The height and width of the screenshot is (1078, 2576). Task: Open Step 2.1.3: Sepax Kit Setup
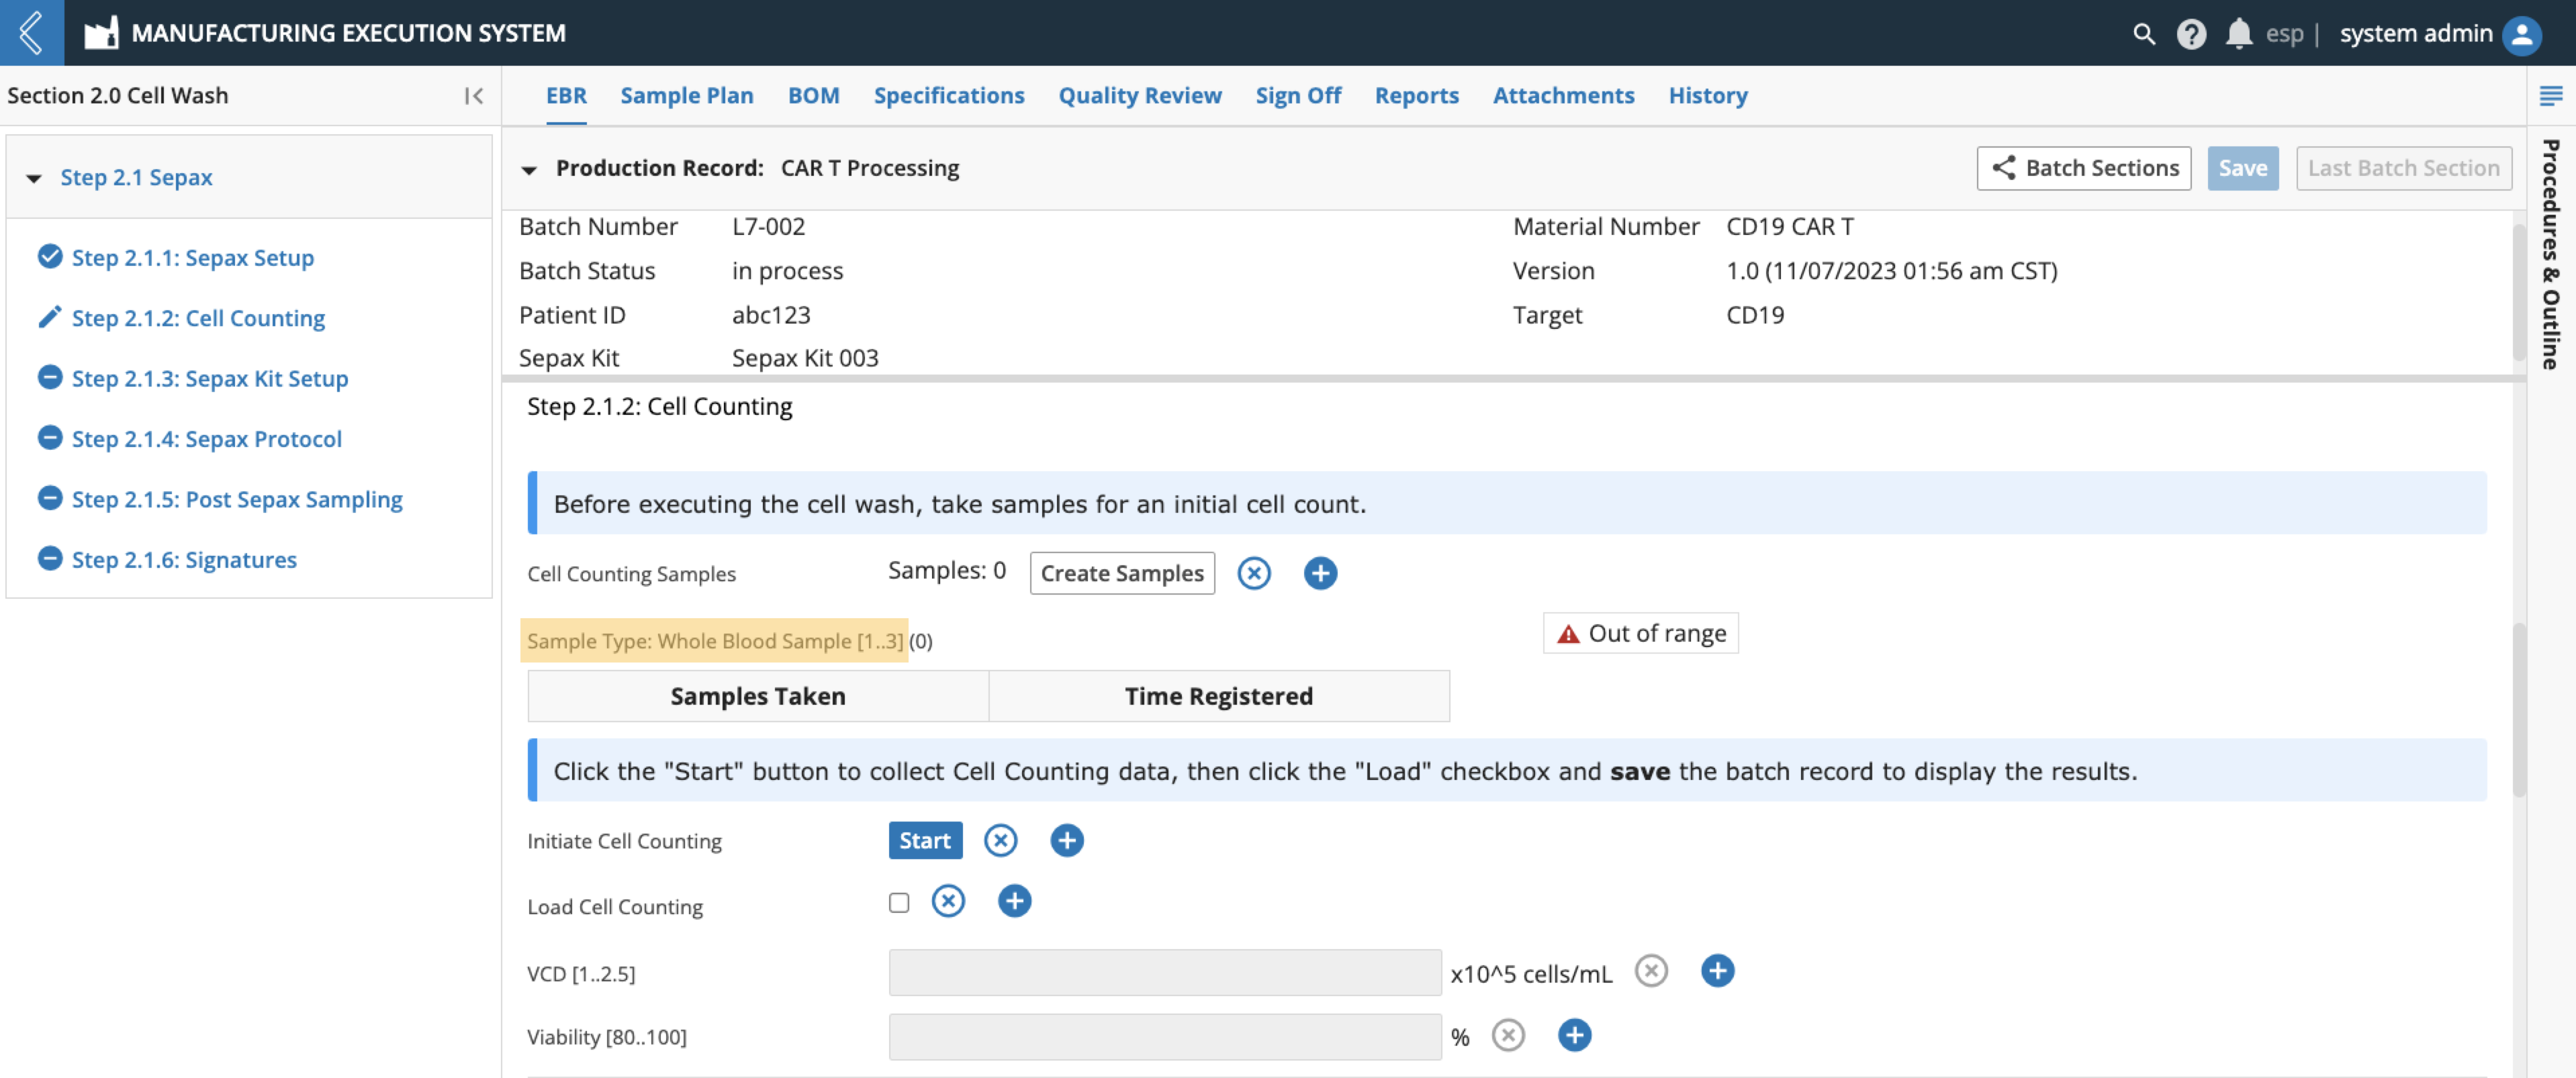coord(210,378)
